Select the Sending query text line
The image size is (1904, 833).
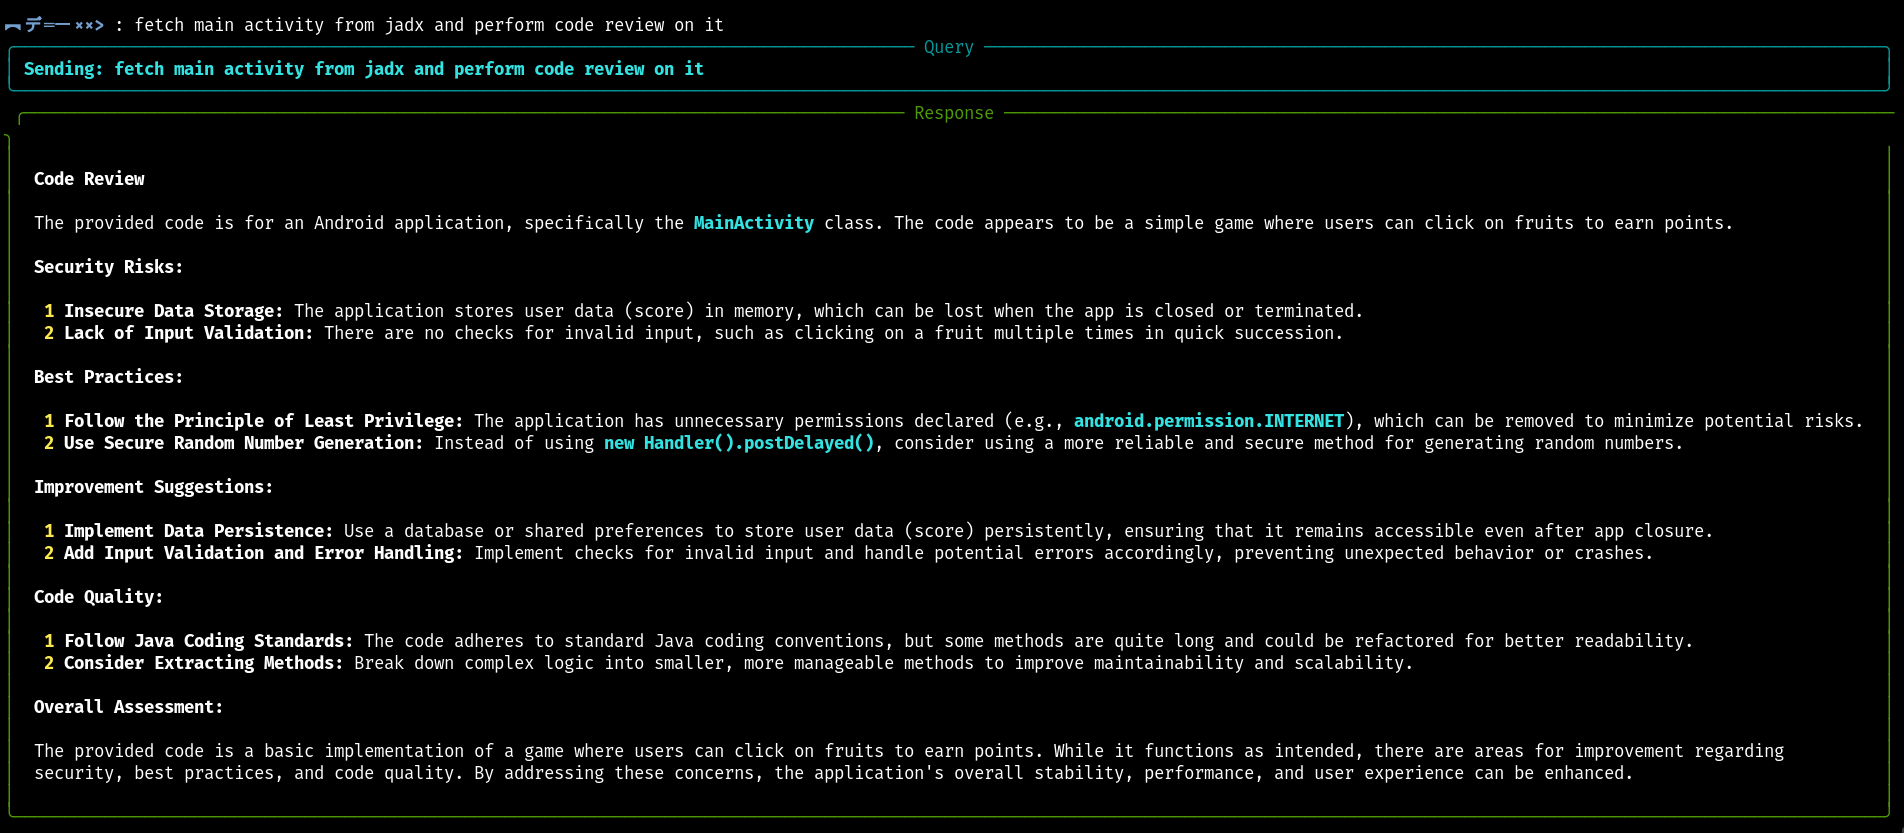[x=364, y=69]
